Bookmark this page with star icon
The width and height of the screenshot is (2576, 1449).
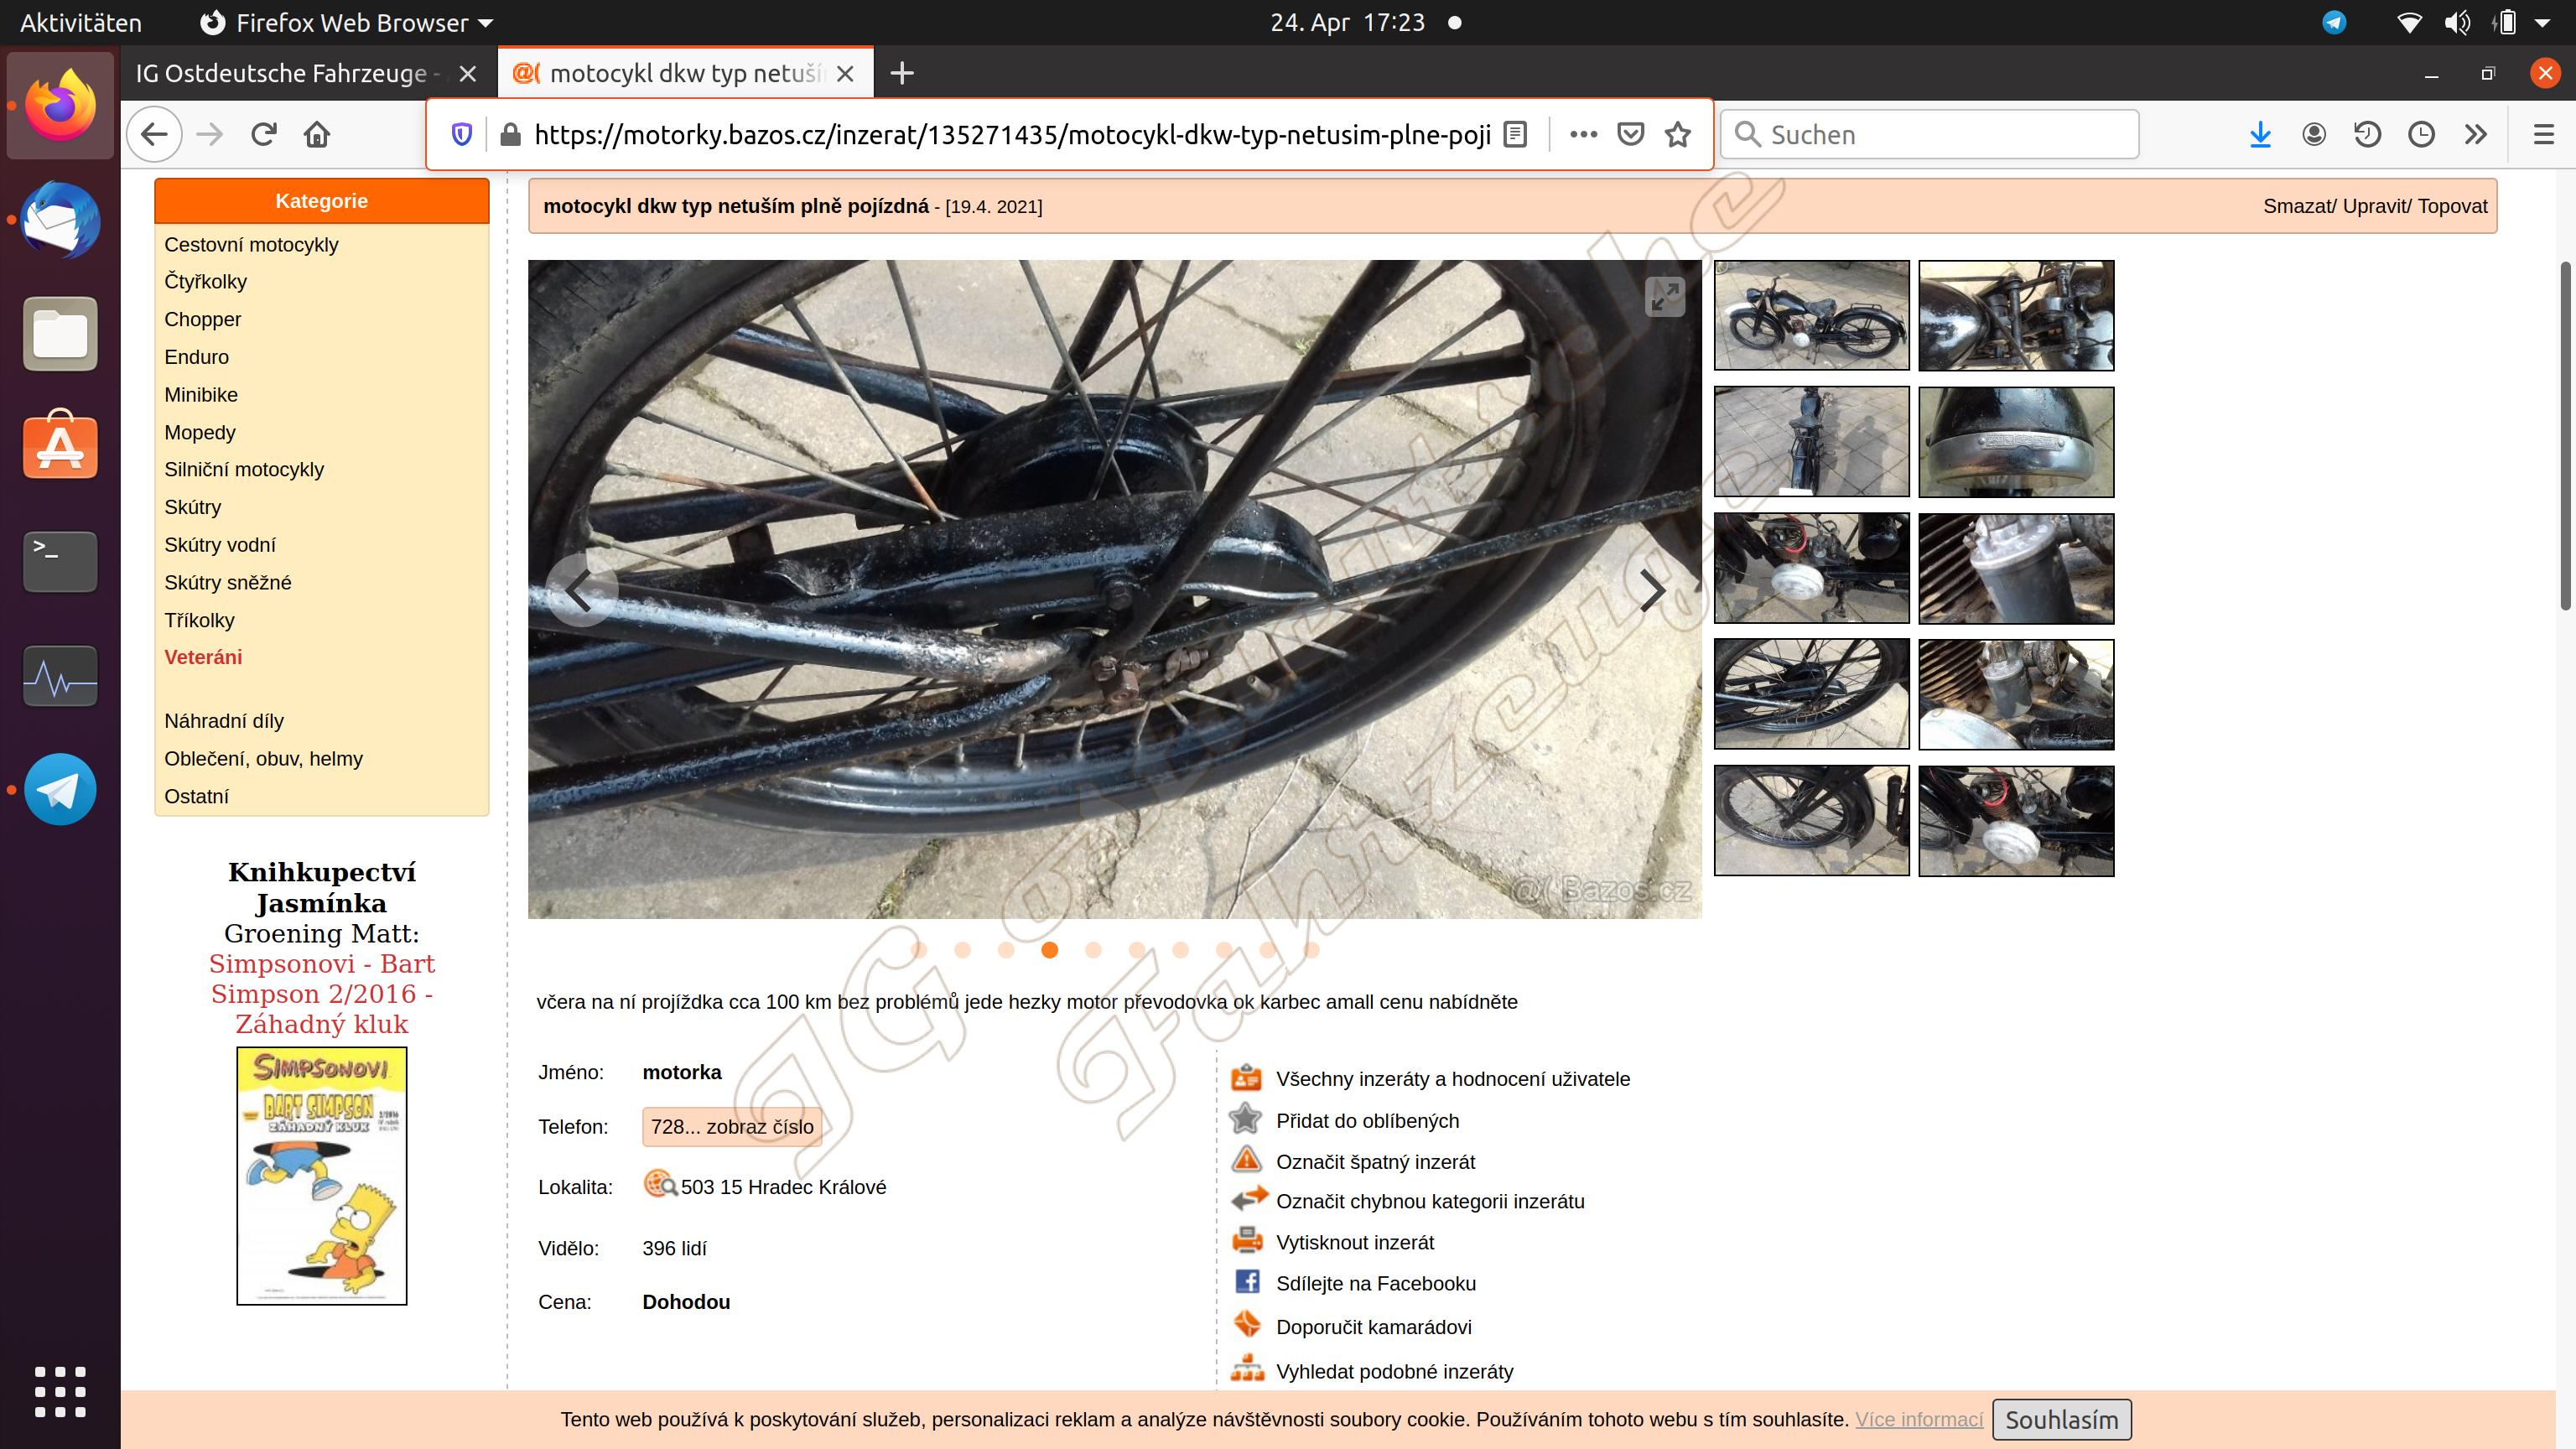tap(1678, 134)
